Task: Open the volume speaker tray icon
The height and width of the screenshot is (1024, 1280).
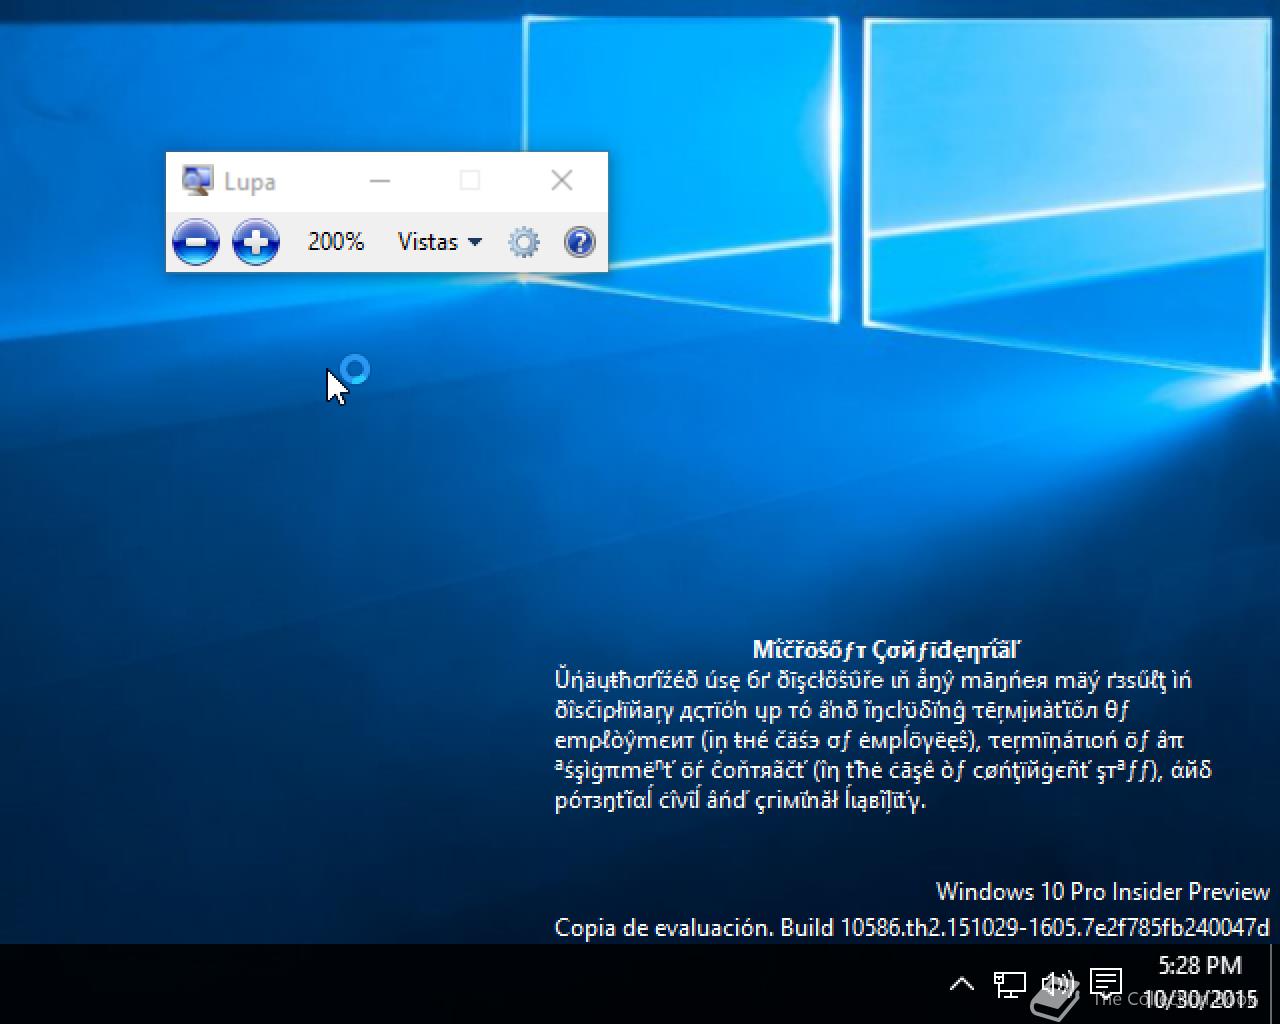Action: click(1057, 984)
